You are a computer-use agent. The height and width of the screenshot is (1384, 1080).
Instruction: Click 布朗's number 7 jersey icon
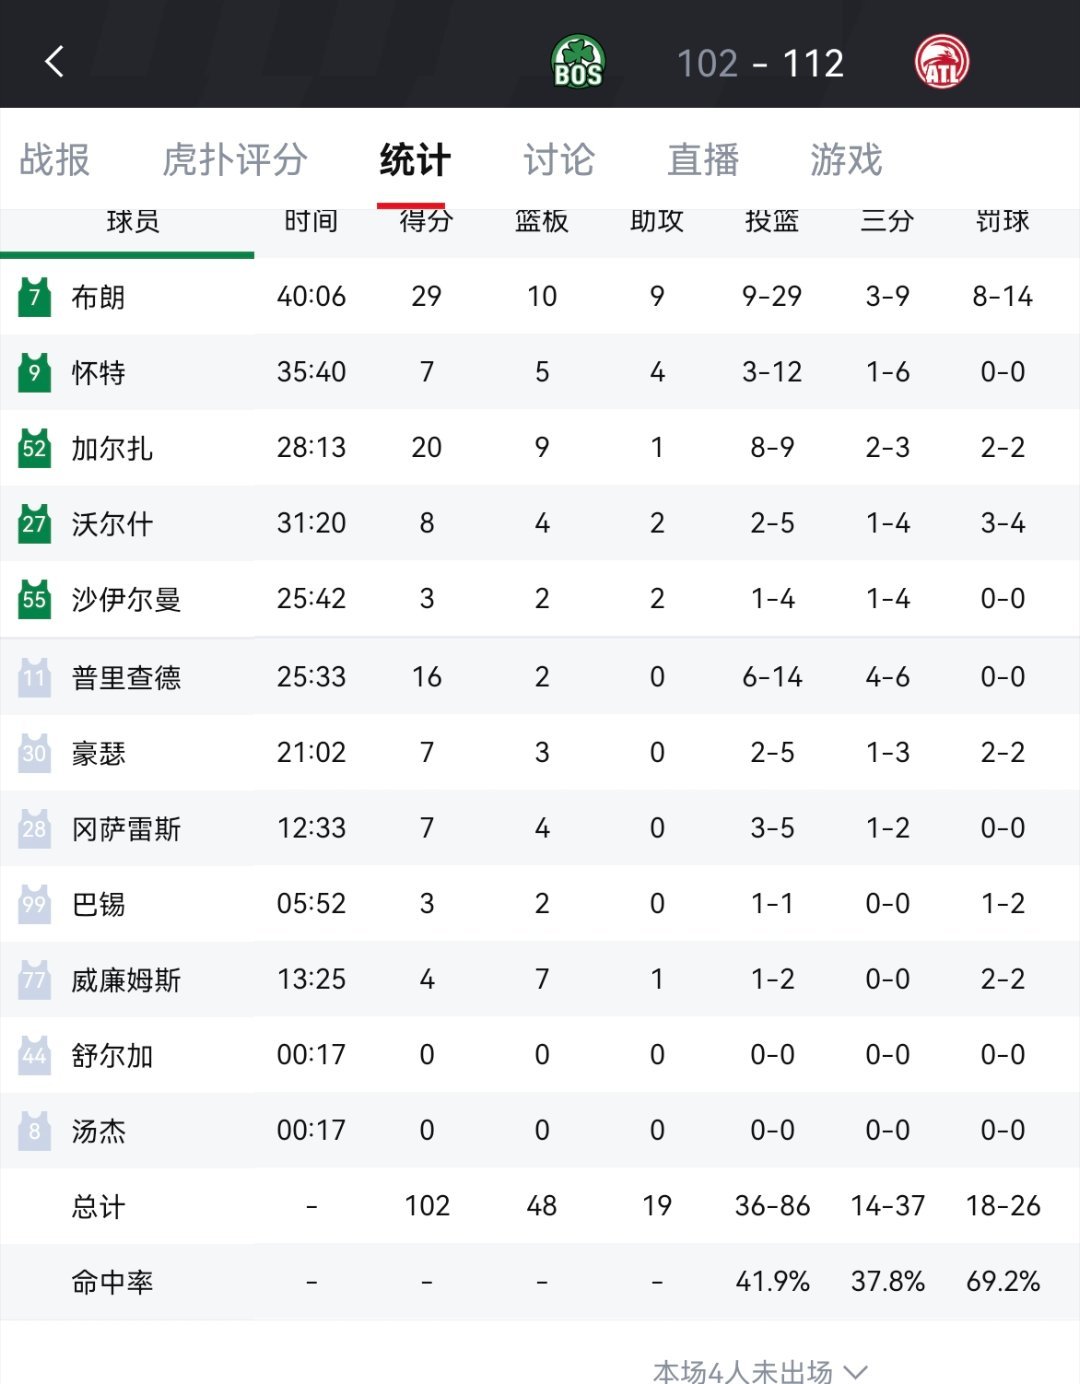(33, 296)
